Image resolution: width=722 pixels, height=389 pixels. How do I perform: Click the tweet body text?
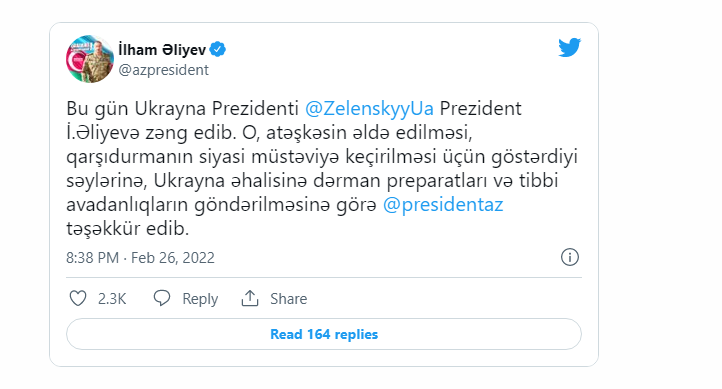321,168
